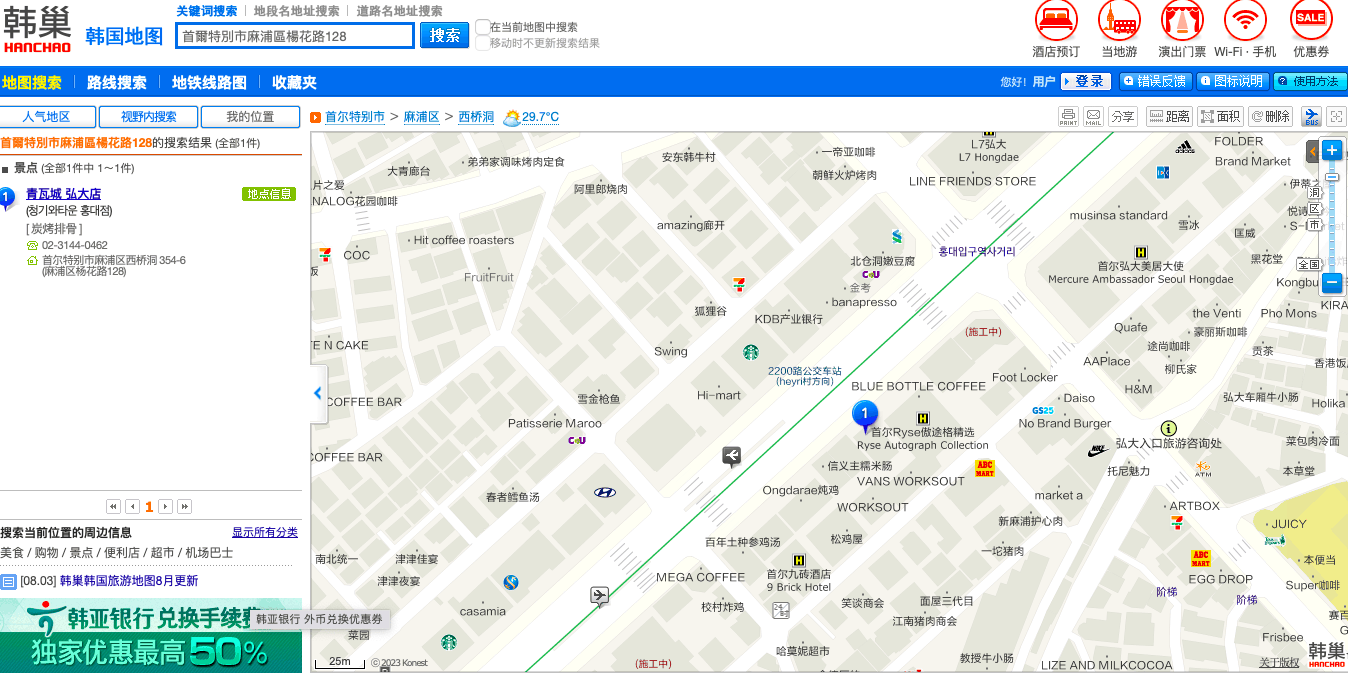Select the 面积 area measuring tool
Image resolution: width=1348 pixels, height=679 pixels.
click(x=1221, y=116)
